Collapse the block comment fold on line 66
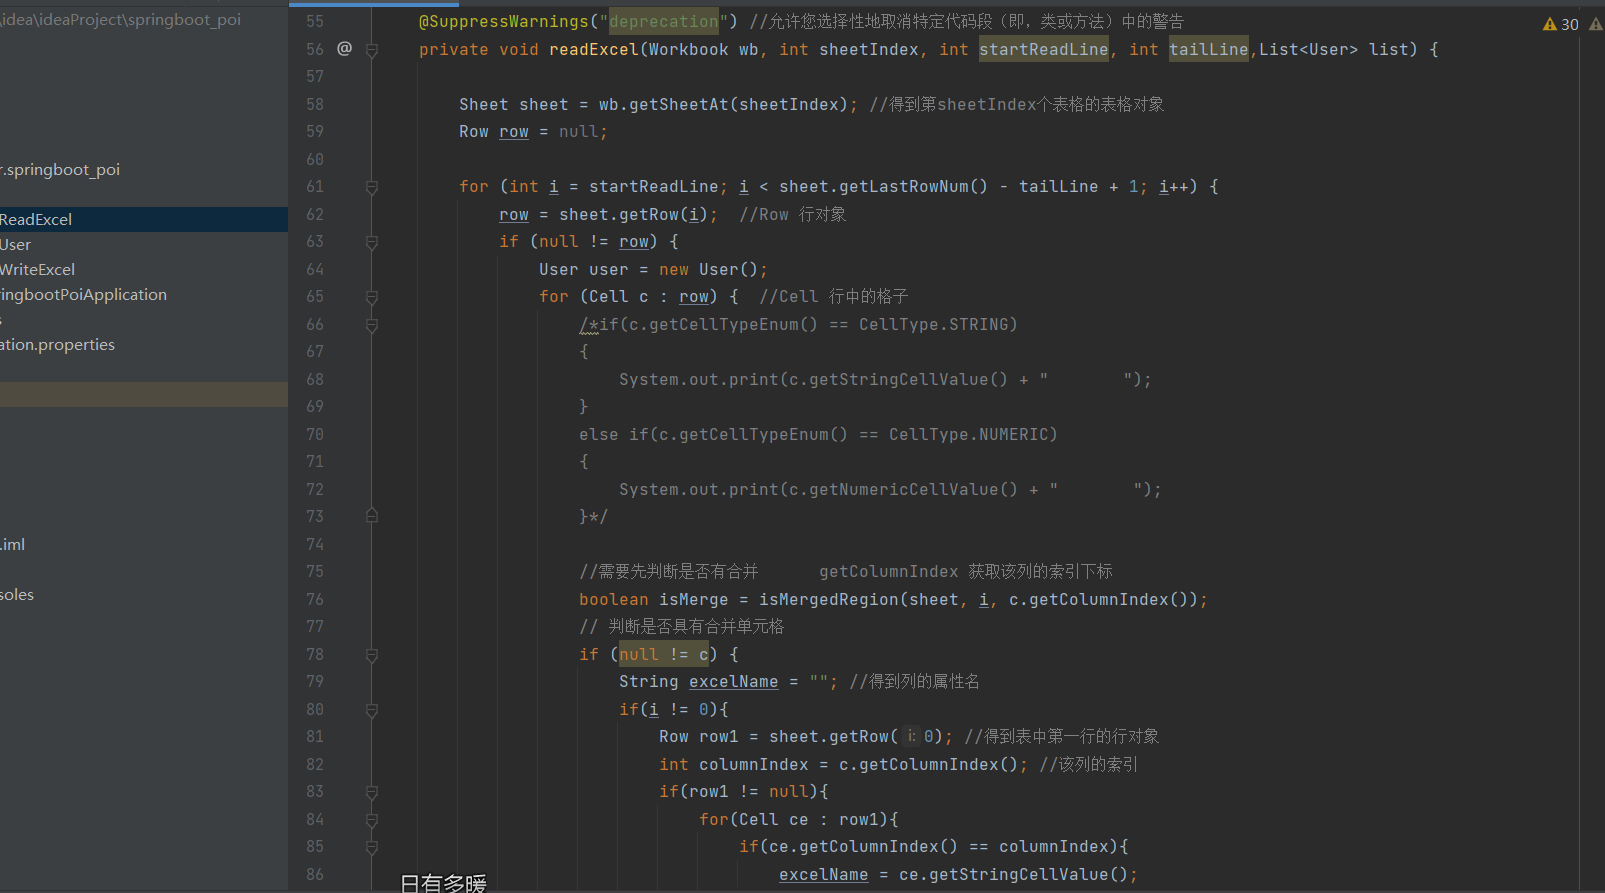This screenshot has height=893, width=1605. click(371, 325)
